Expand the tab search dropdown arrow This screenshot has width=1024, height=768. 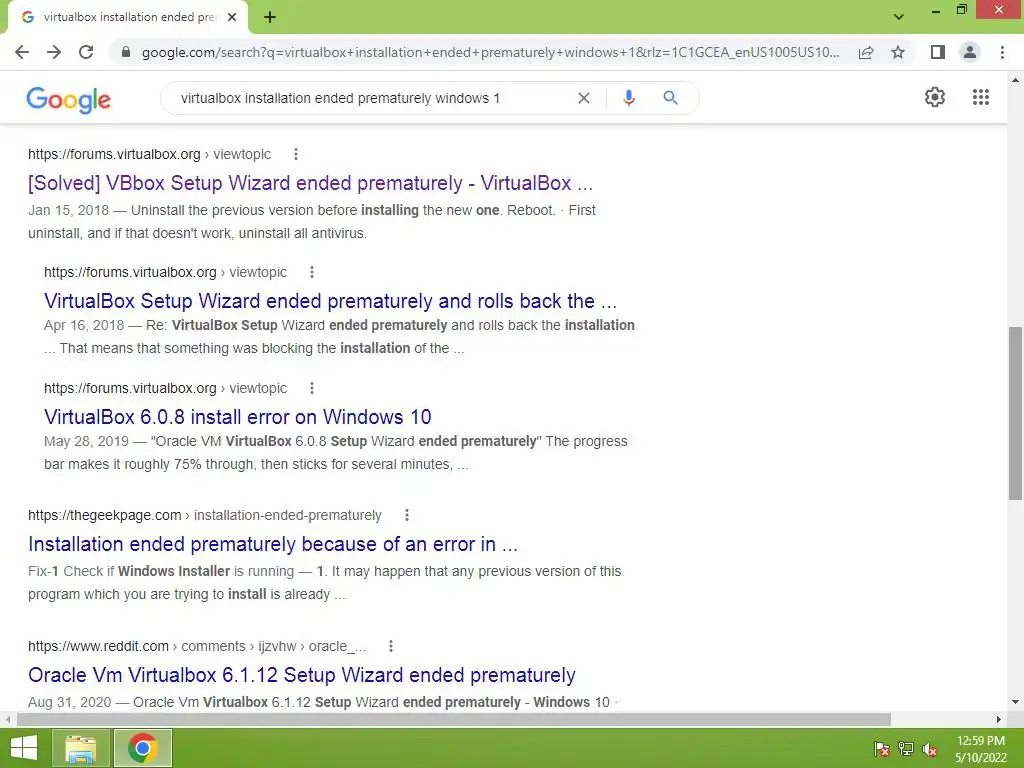899,17
